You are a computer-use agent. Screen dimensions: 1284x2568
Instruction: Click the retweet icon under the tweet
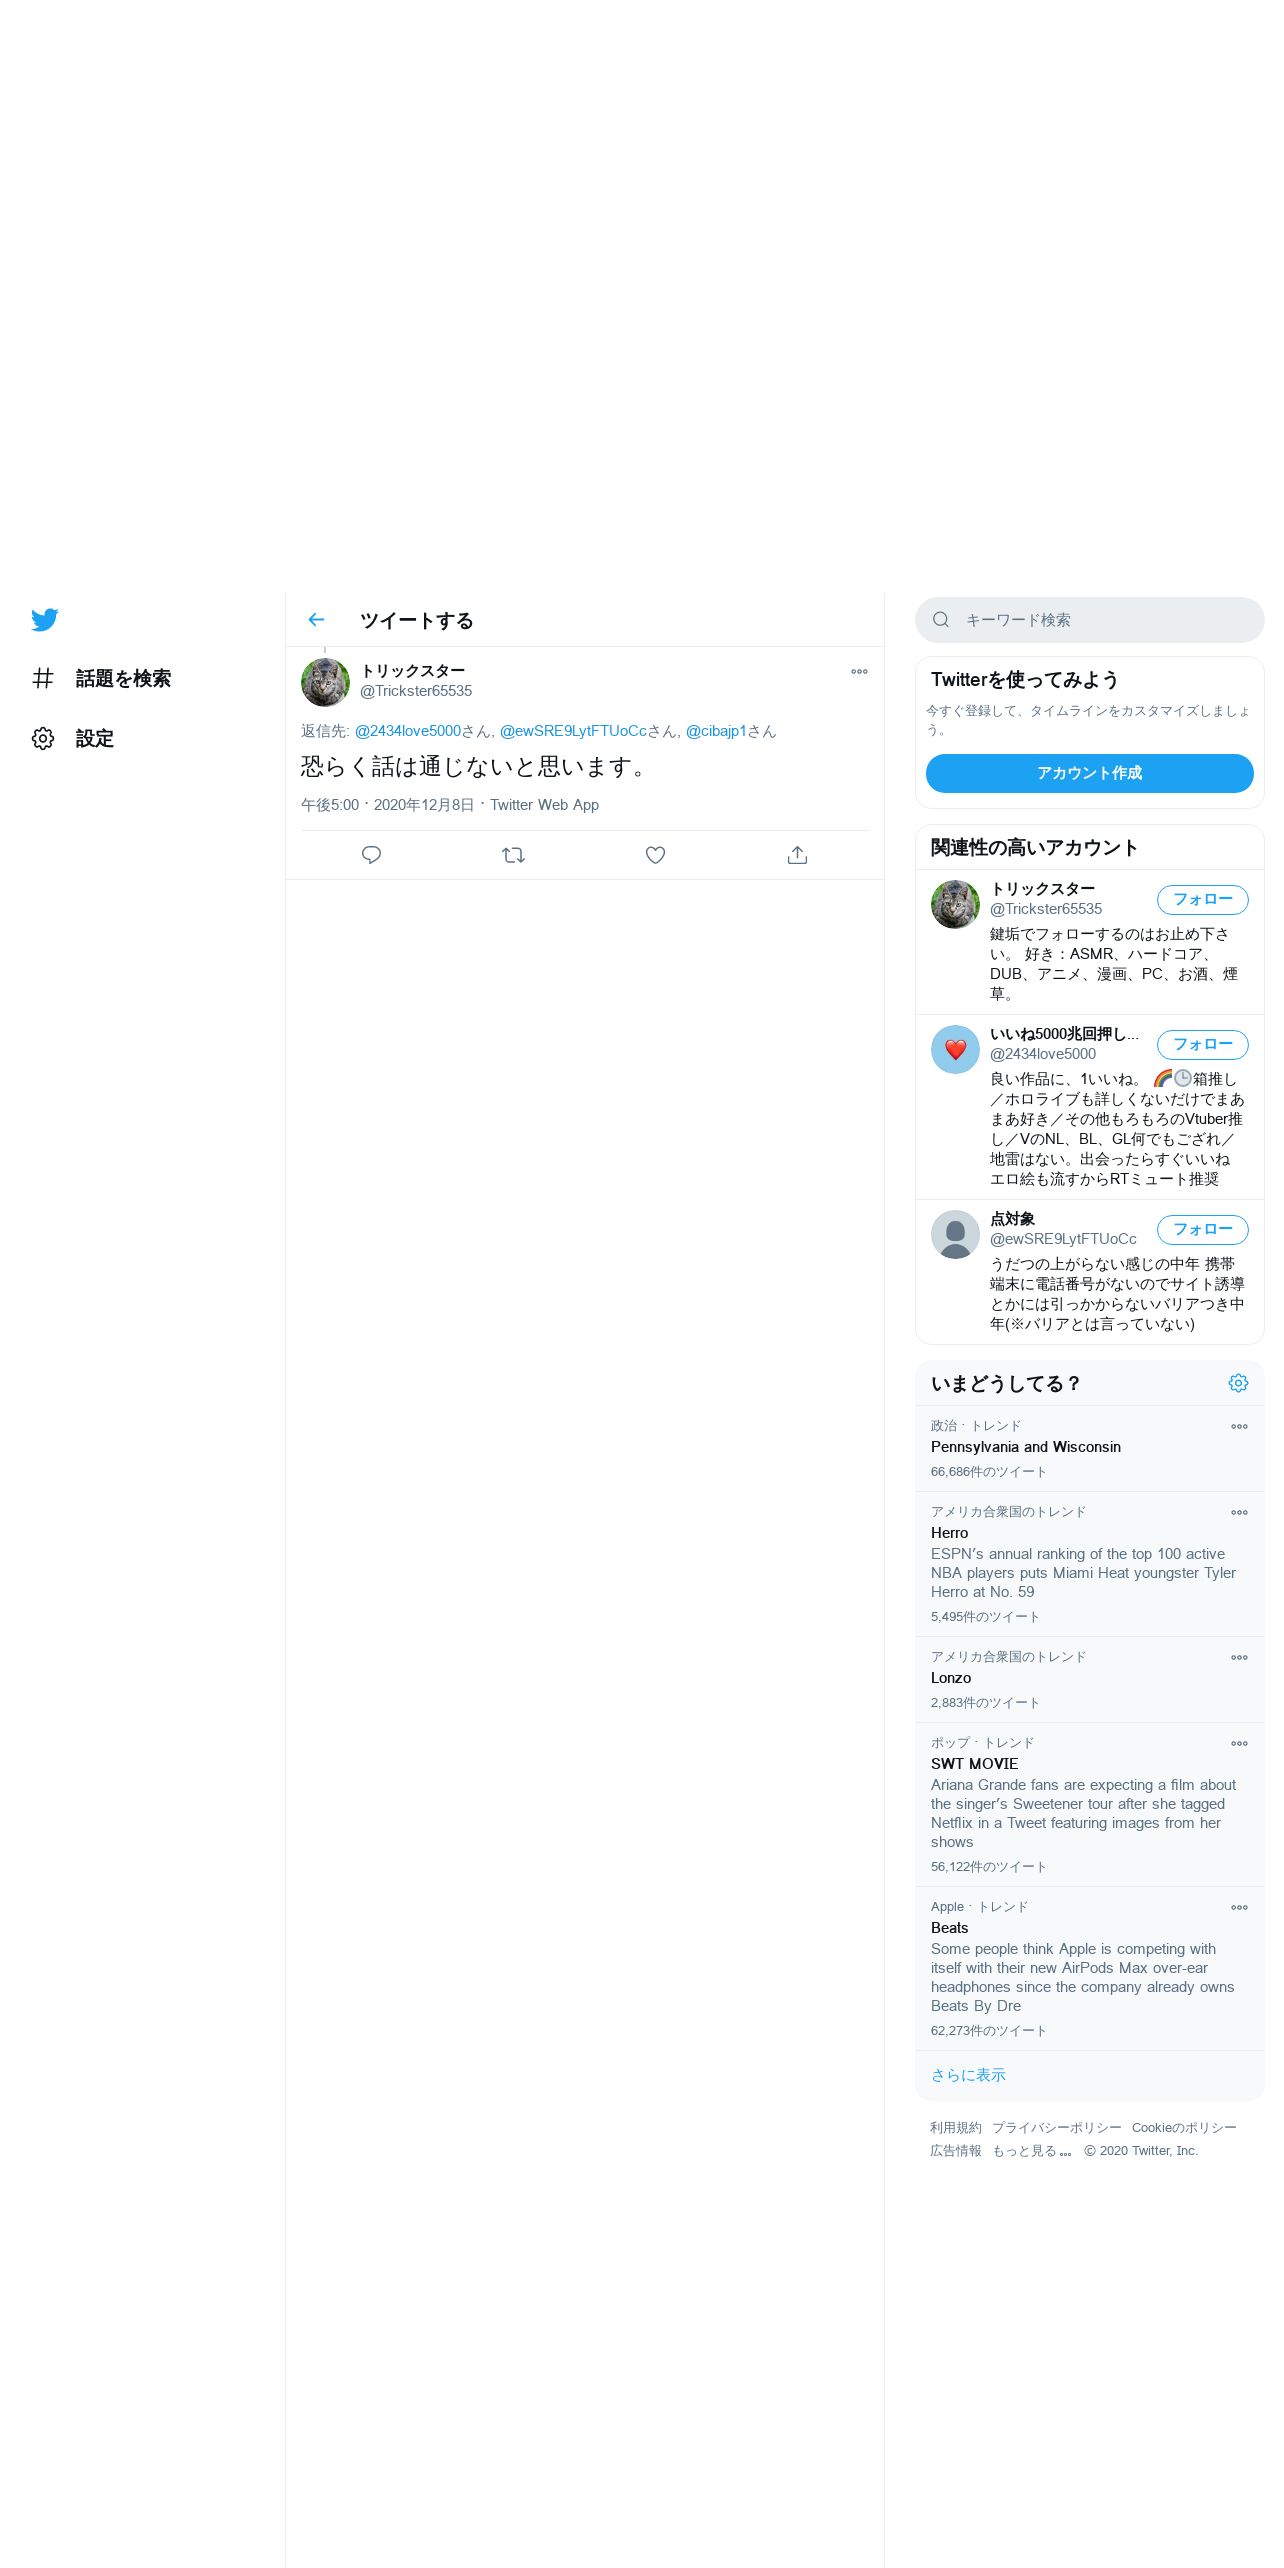tap(513, 855)
